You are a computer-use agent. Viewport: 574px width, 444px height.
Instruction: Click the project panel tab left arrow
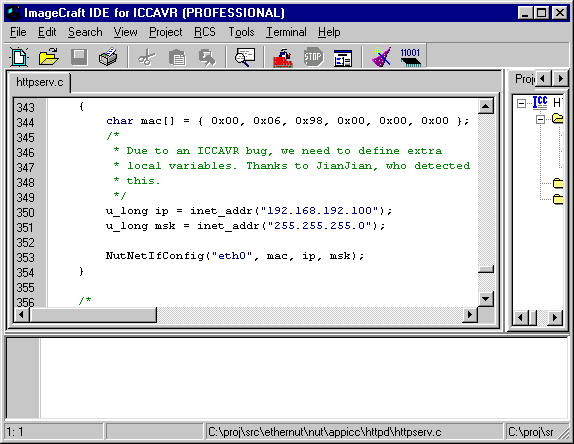point(543,79)
